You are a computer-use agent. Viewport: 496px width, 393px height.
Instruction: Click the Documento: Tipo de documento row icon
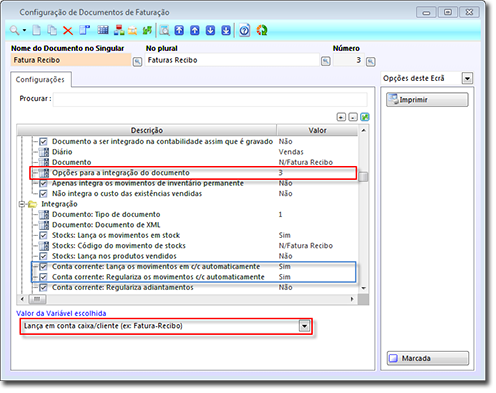click(x=44, y=214)
